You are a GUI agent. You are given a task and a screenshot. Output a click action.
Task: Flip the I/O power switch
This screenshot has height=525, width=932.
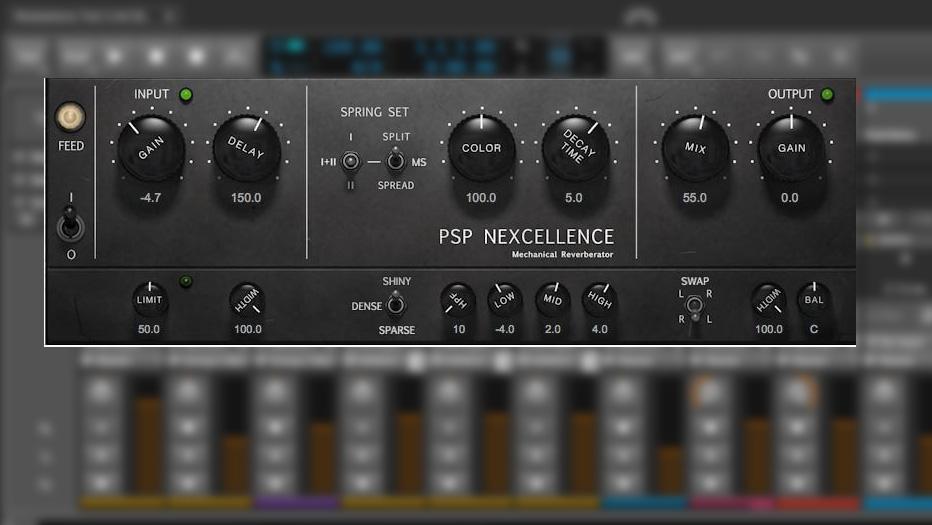coord(69,225)
